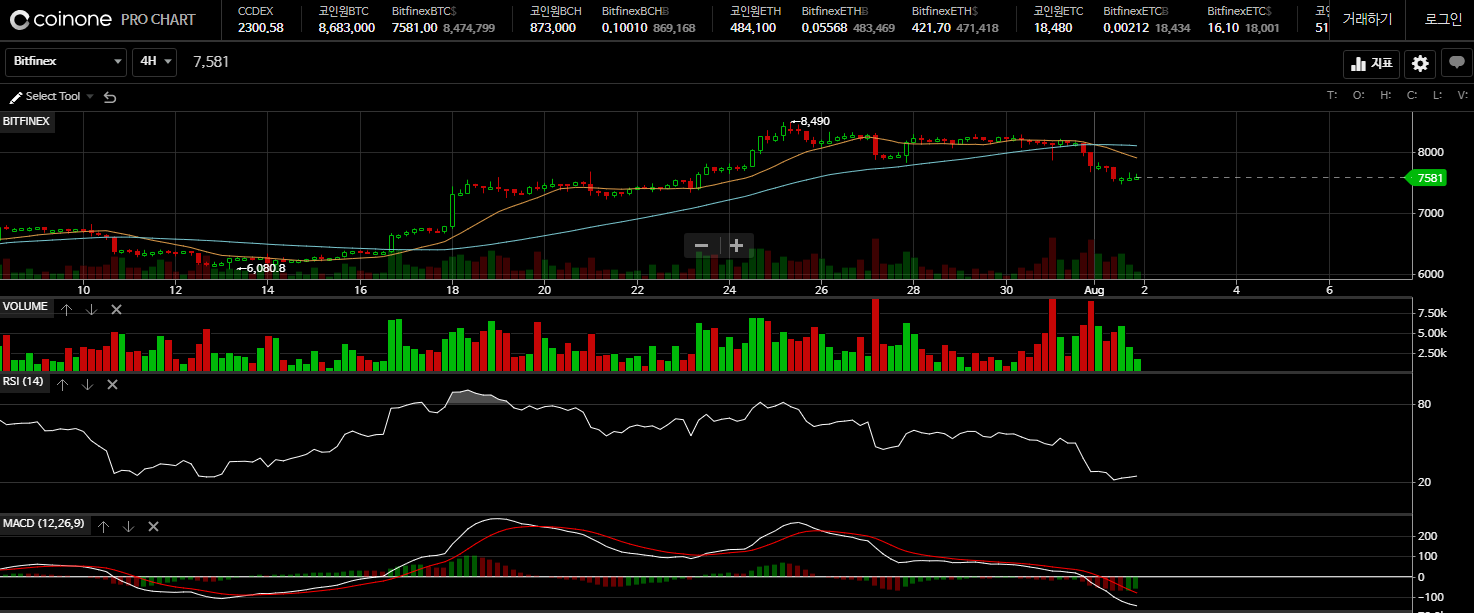Select the BitfinexBCH ticker 0.10010

point(648,19)
